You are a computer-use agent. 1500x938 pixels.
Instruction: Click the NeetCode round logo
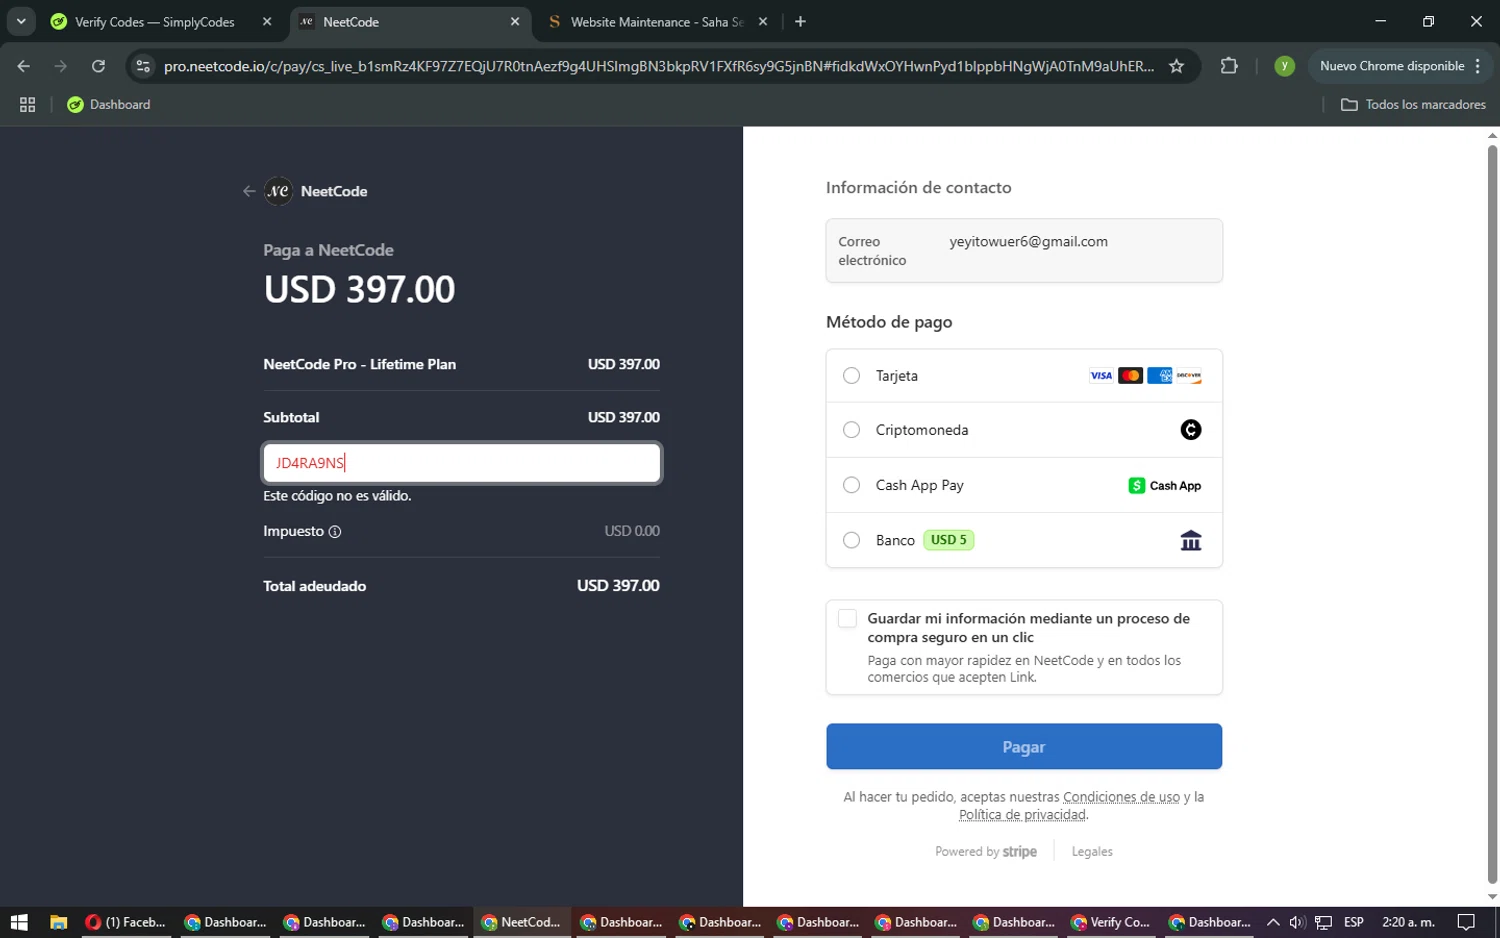tap(278, 191)
